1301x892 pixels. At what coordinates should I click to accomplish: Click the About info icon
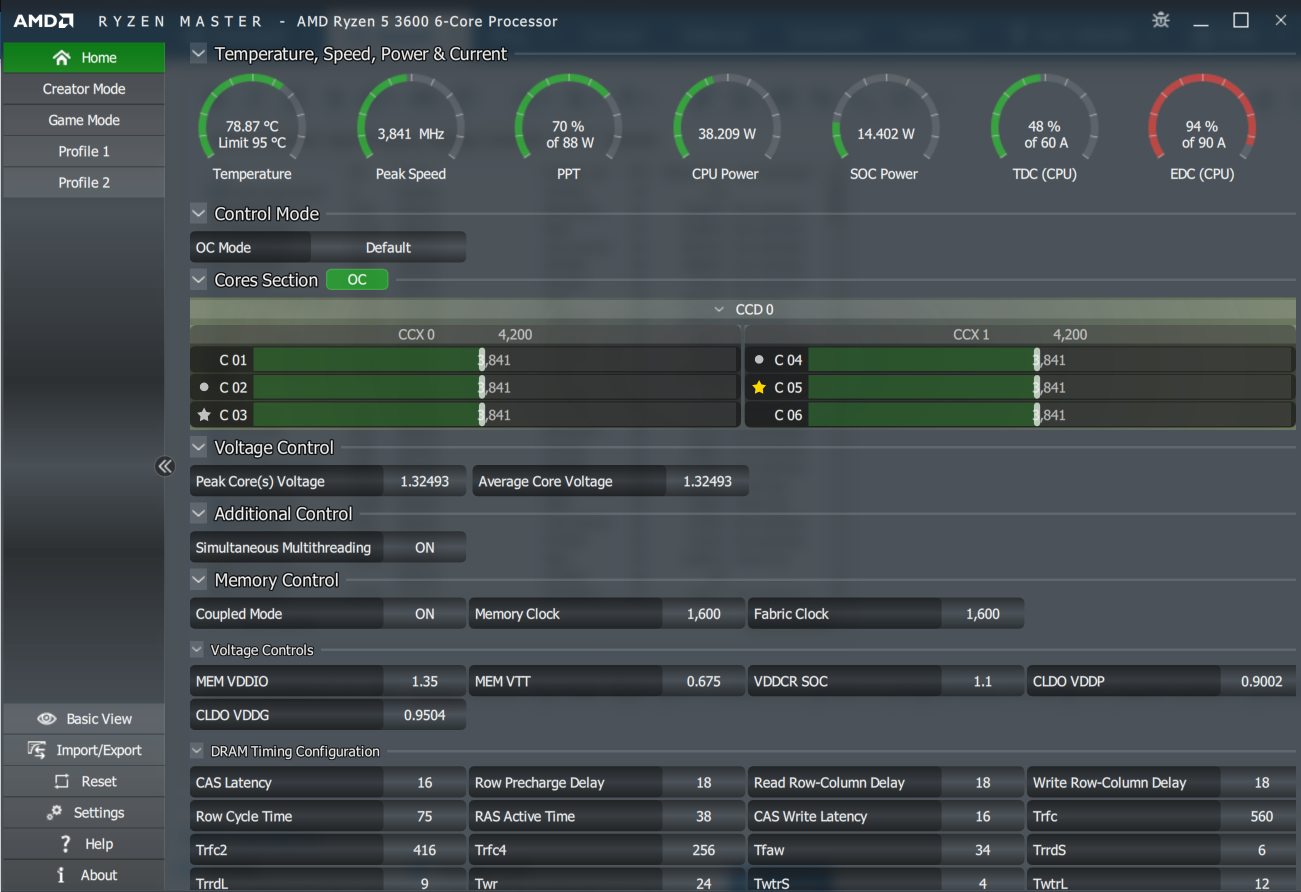click(61, 875)
